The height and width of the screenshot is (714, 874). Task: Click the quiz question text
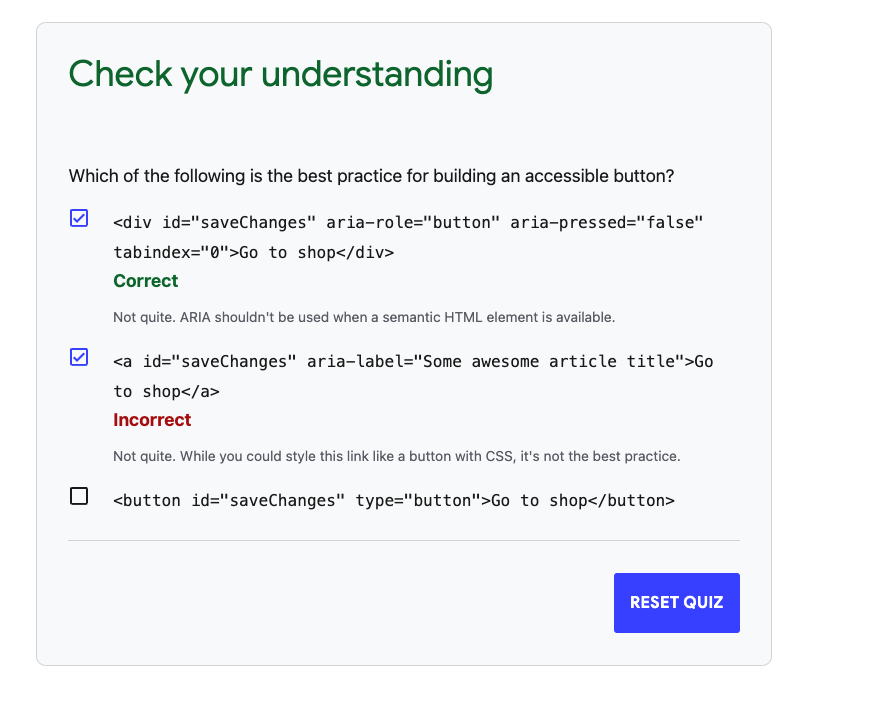point(372,176)
